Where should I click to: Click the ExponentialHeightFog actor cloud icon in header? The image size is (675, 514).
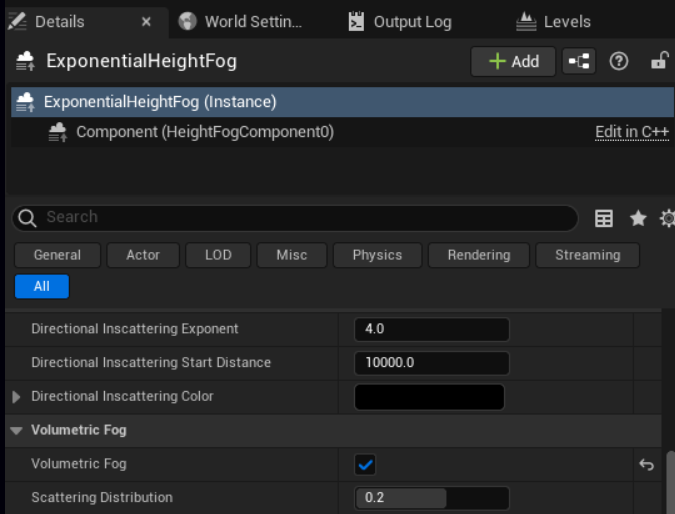(25, 61)
